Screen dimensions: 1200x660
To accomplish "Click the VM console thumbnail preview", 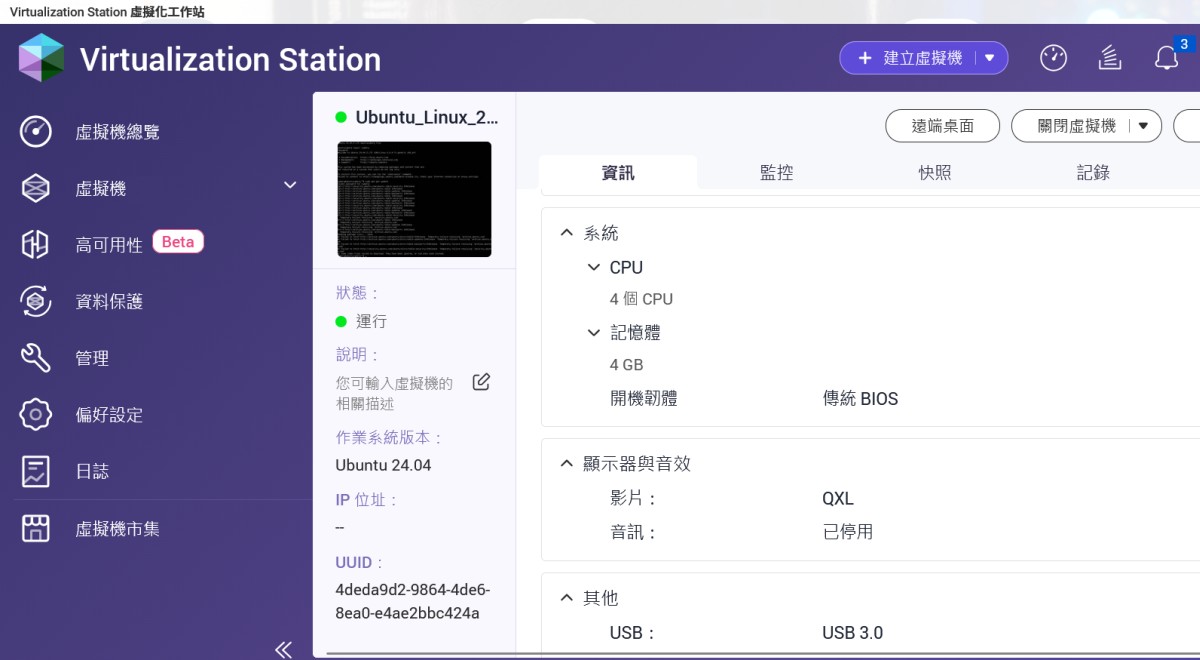I will point(414,199).
